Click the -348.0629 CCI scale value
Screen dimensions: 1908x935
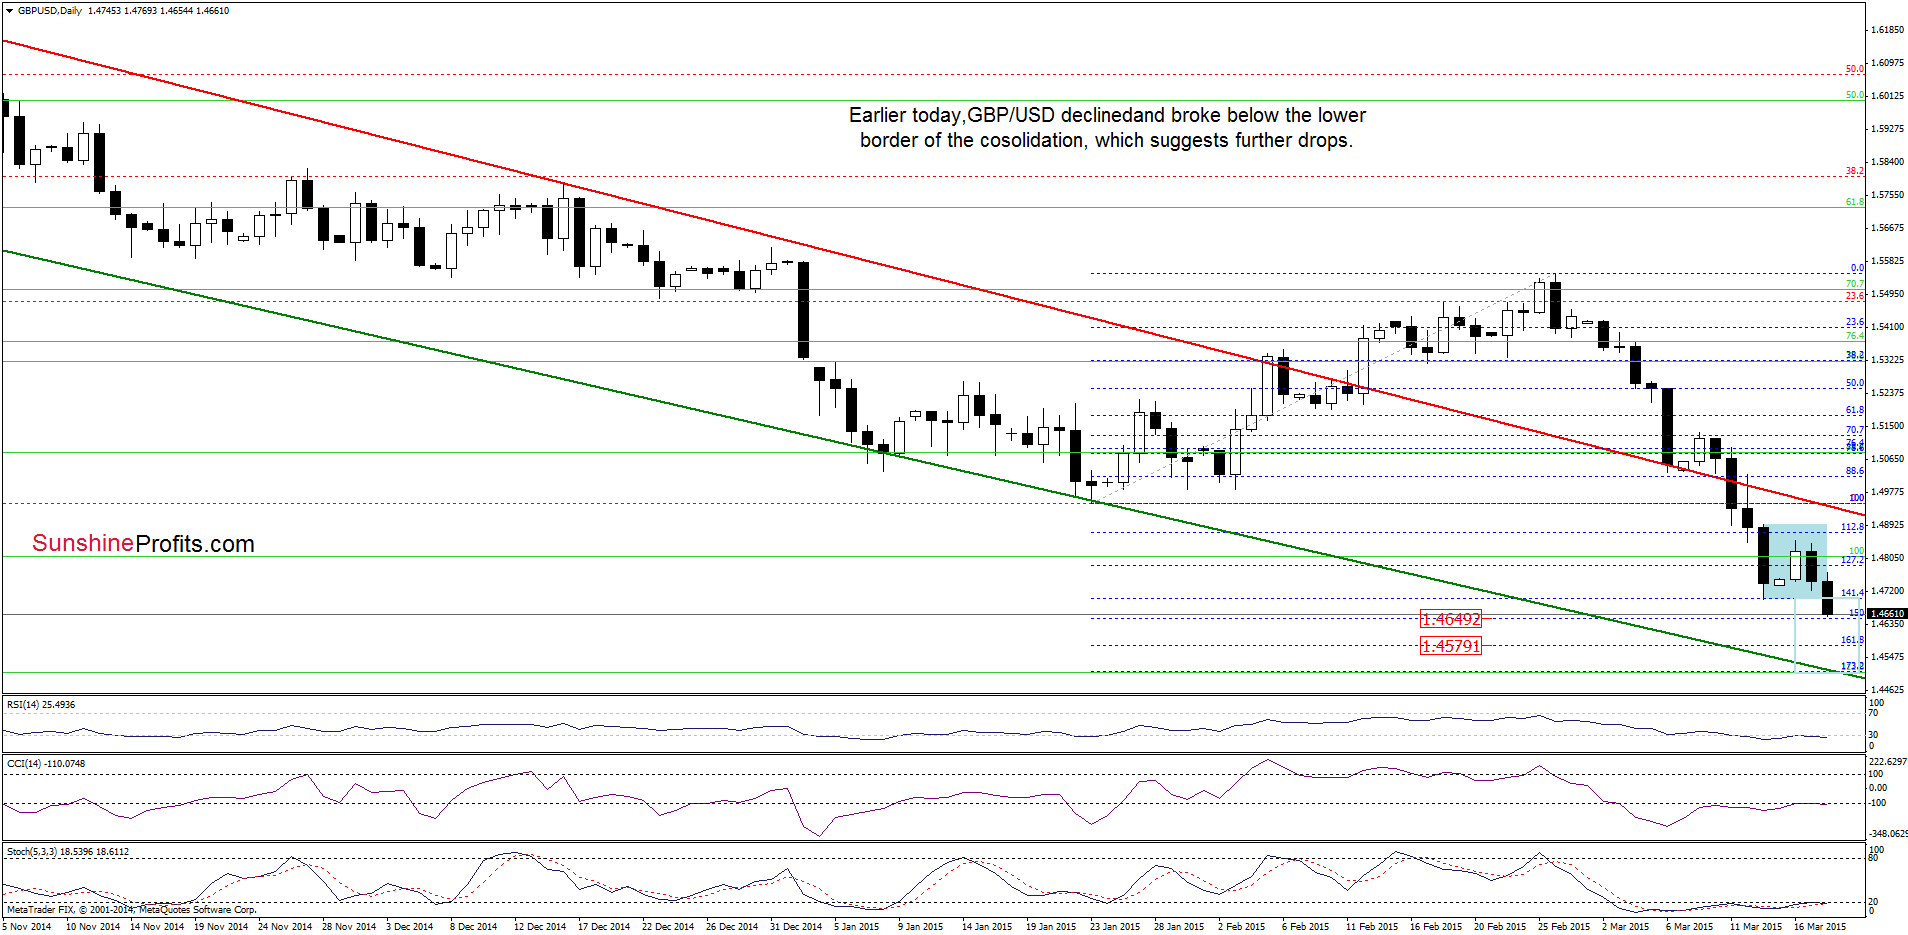[1888, 834]
